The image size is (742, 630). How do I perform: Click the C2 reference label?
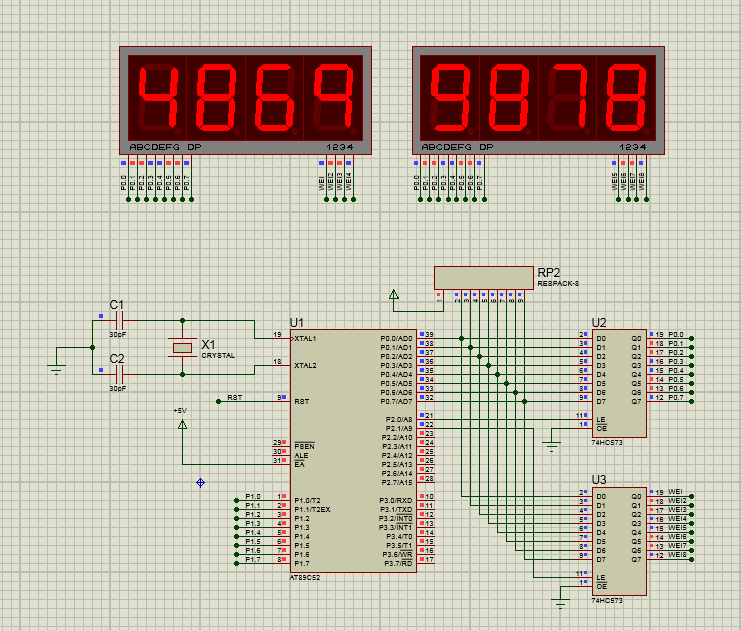click(x=116, y=359)
